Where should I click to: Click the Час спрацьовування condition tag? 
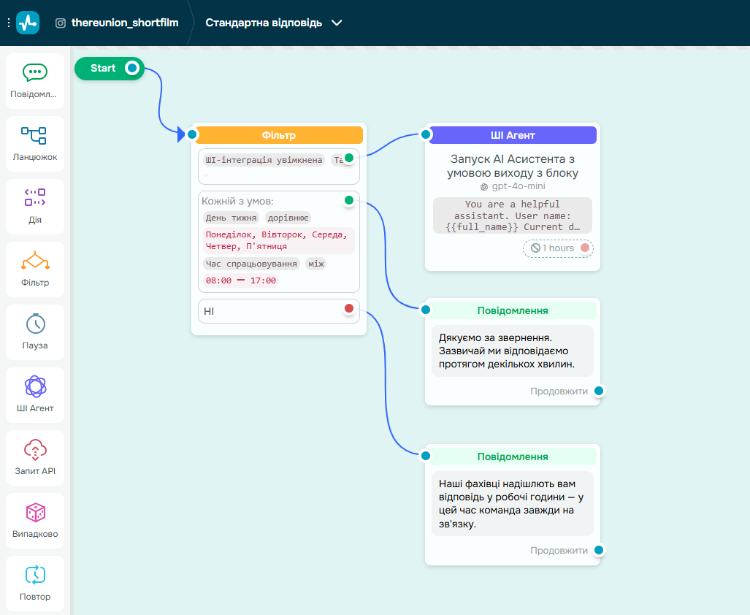tap(251, 264)
